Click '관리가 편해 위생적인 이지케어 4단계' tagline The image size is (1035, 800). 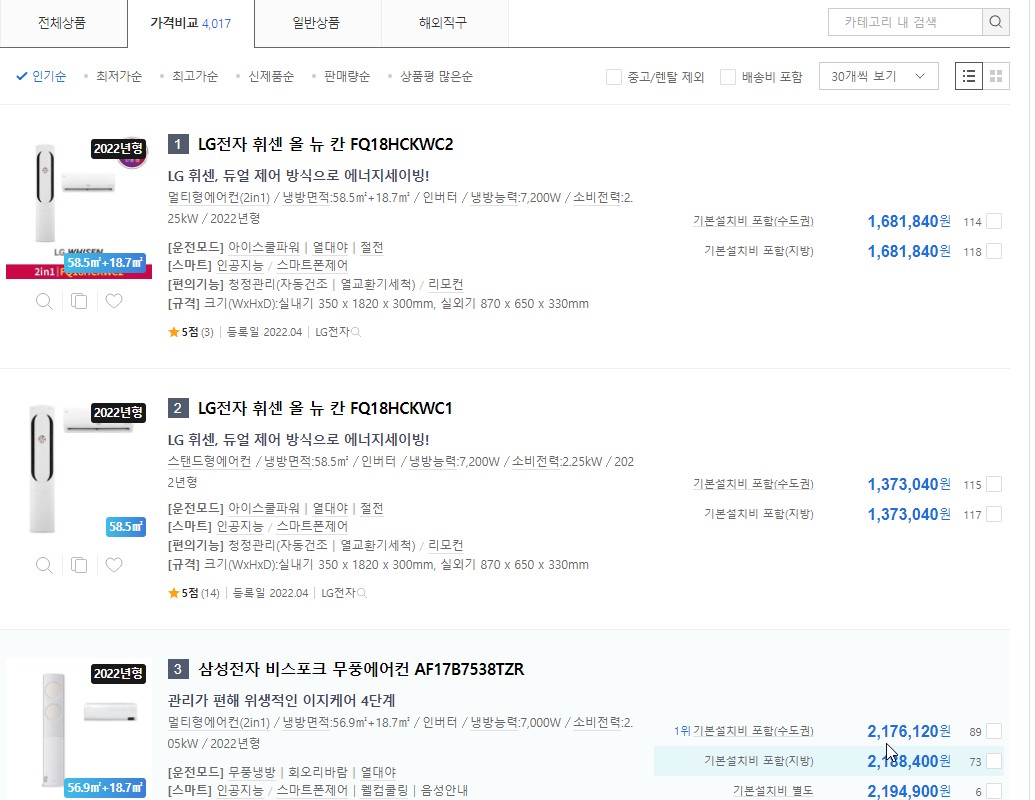[282, 700]
